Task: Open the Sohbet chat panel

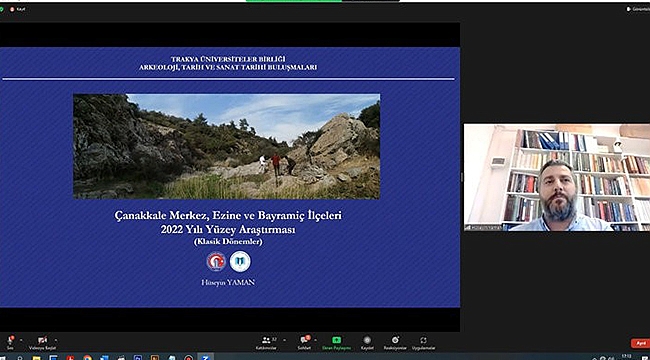Action: pyautogui.click(x=304, y=343)
